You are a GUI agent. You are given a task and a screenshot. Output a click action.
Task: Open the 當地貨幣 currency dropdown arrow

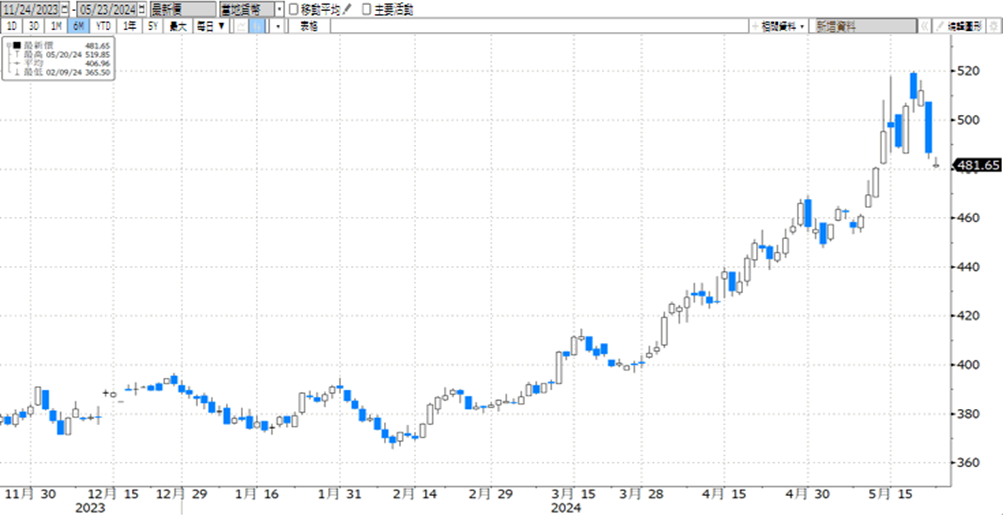pyautogui.click(x=278, y=10)
